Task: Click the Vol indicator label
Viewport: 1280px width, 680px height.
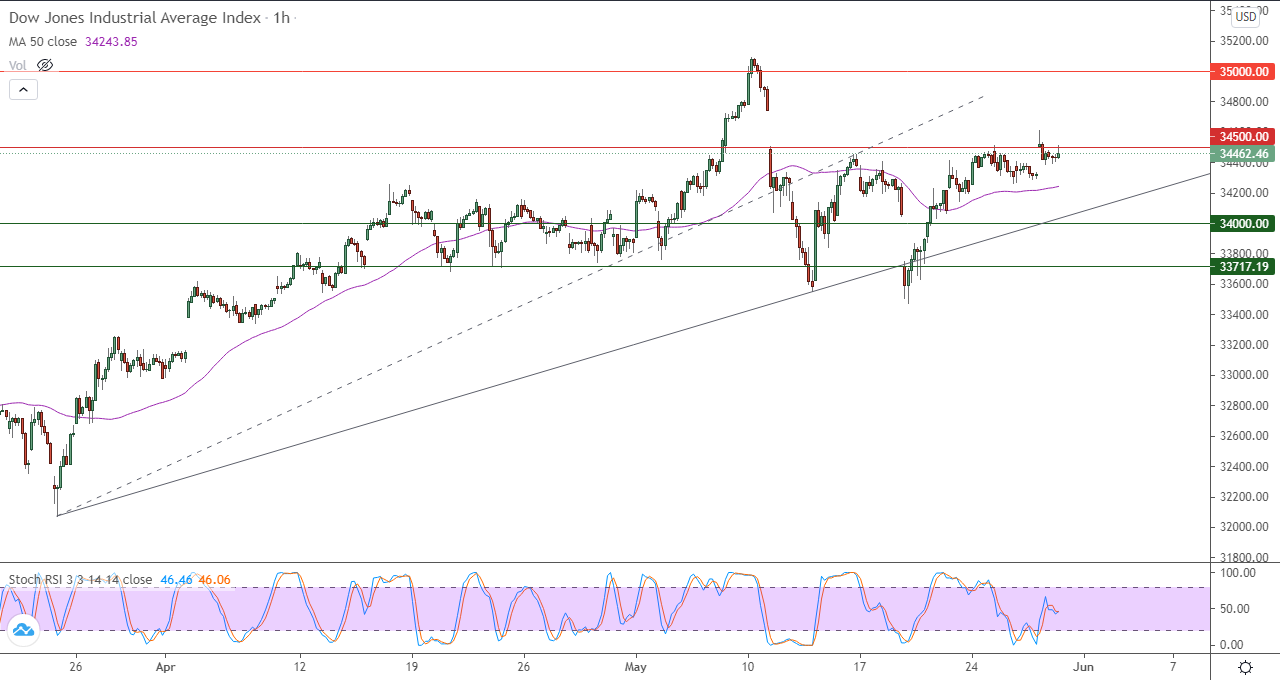Action: (18, 65)
